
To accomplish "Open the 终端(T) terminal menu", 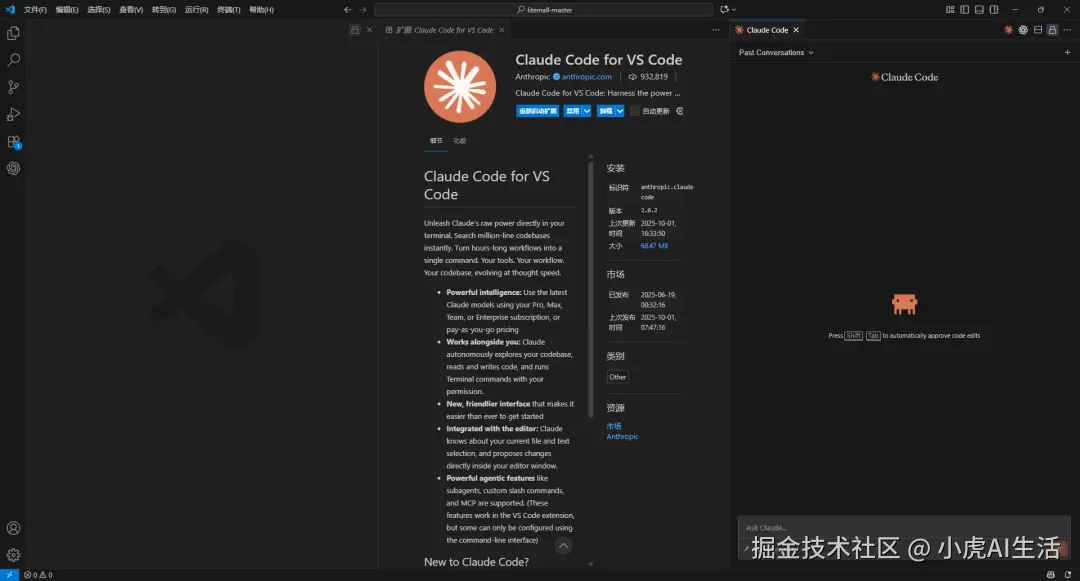I will [x=229, y=10].
